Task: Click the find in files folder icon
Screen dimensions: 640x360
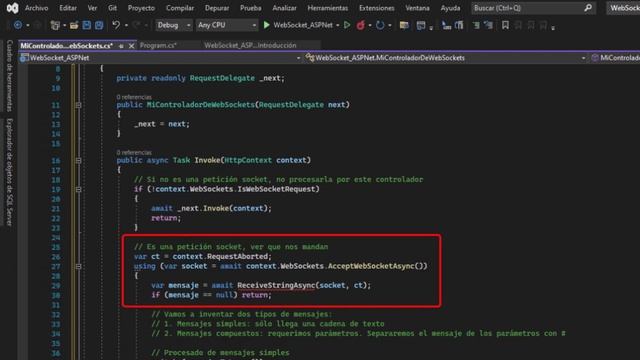Action: [404, 25]
